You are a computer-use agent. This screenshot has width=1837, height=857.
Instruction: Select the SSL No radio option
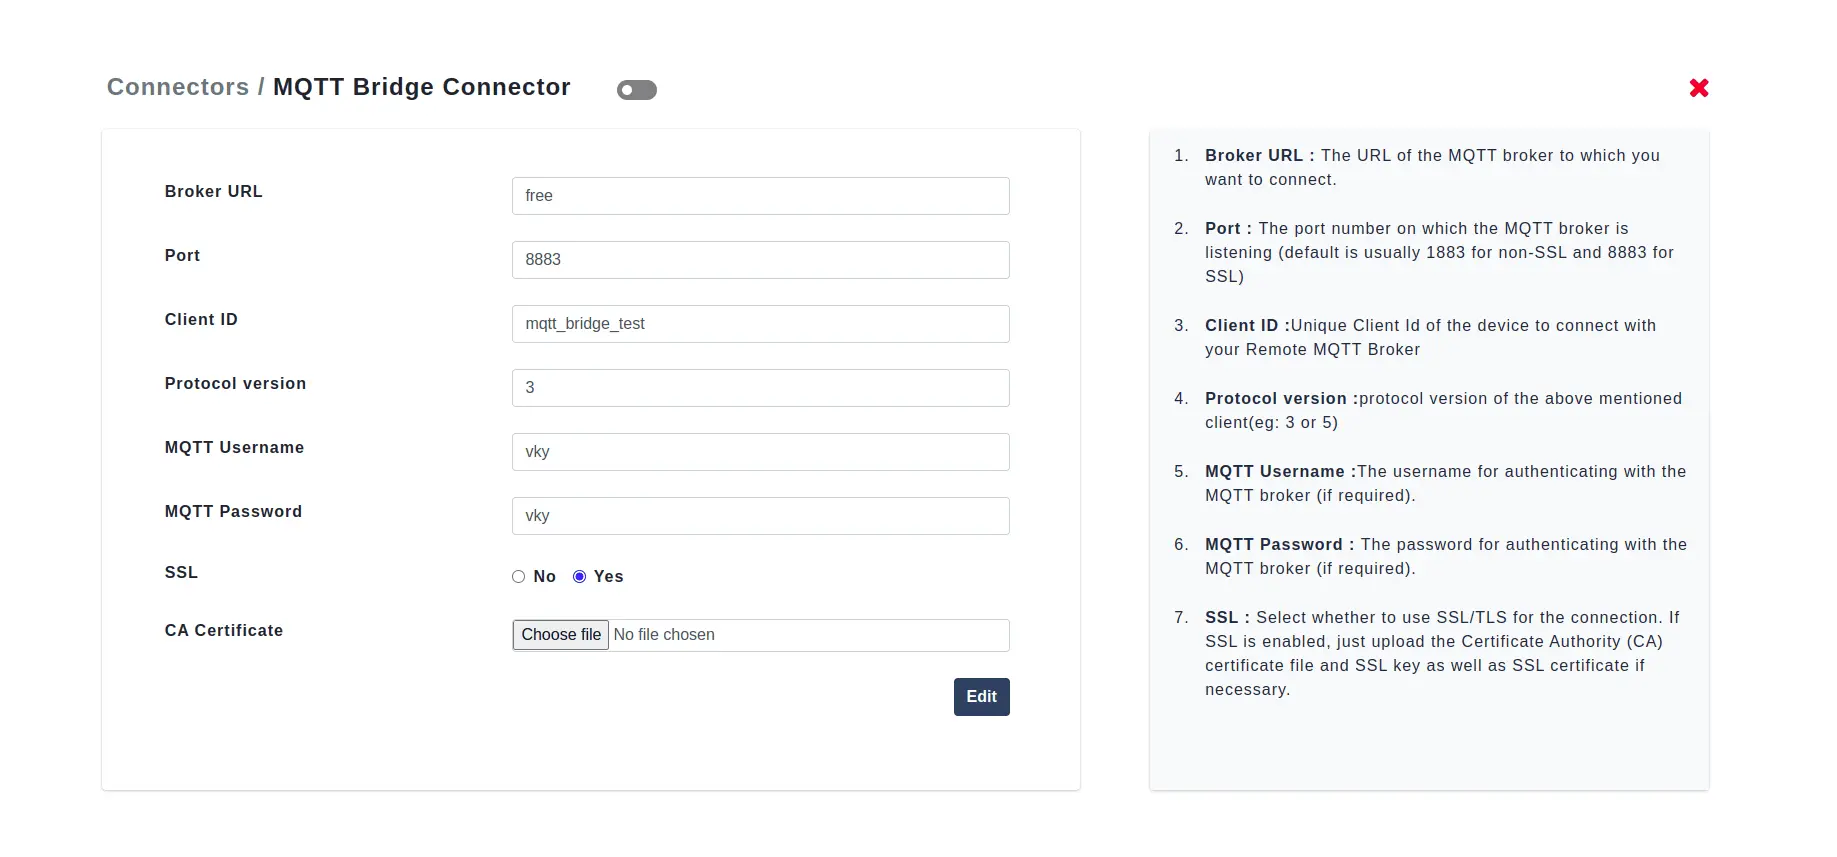click(518, 577)
